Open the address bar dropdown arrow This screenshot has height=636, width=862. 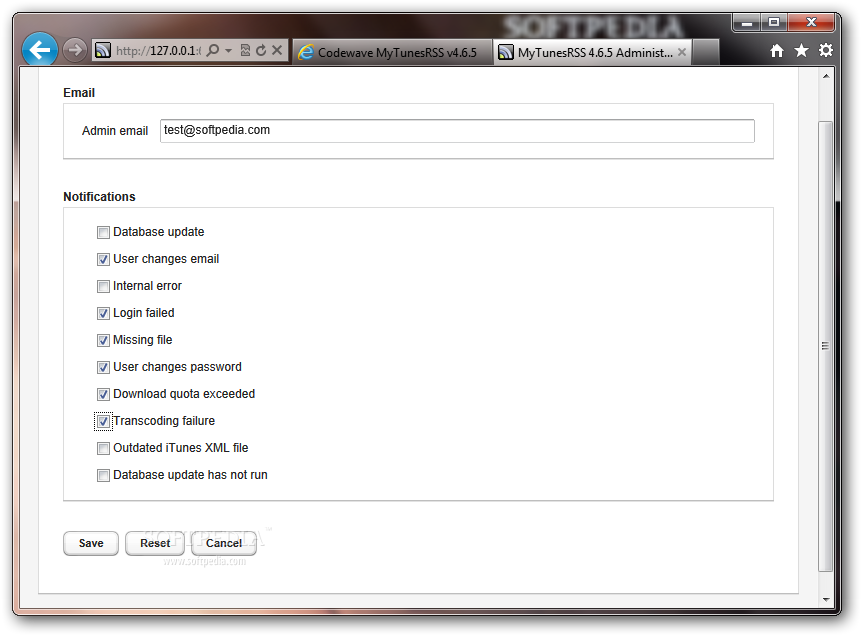click(x=229, y=51)
